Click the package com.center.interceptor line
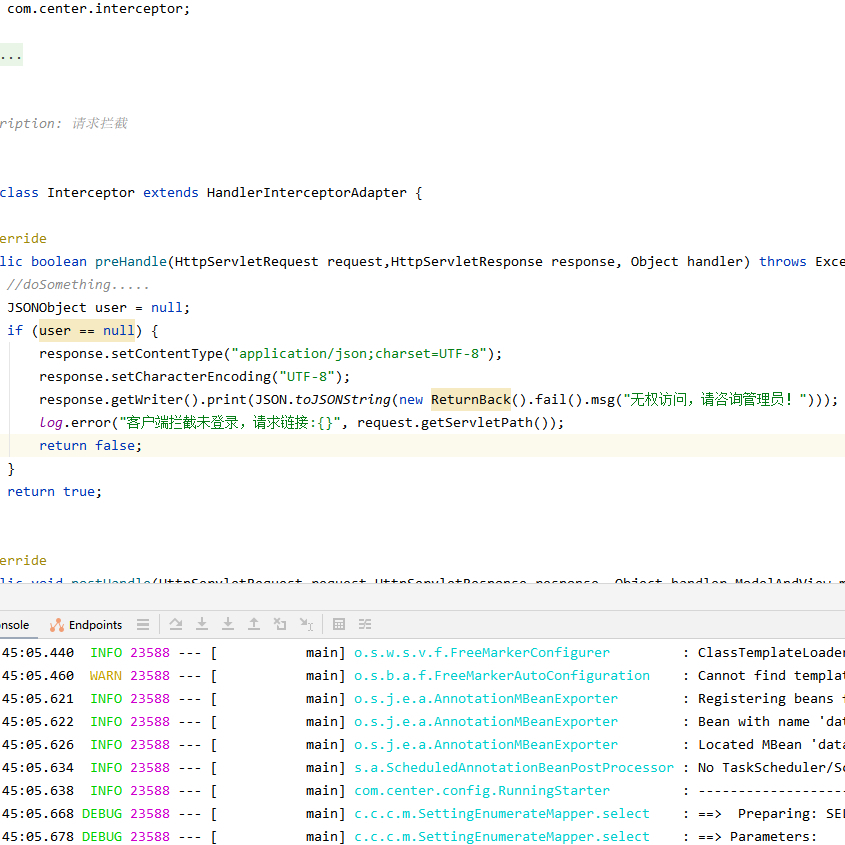The image size is (845, 845). pos(99,9)
